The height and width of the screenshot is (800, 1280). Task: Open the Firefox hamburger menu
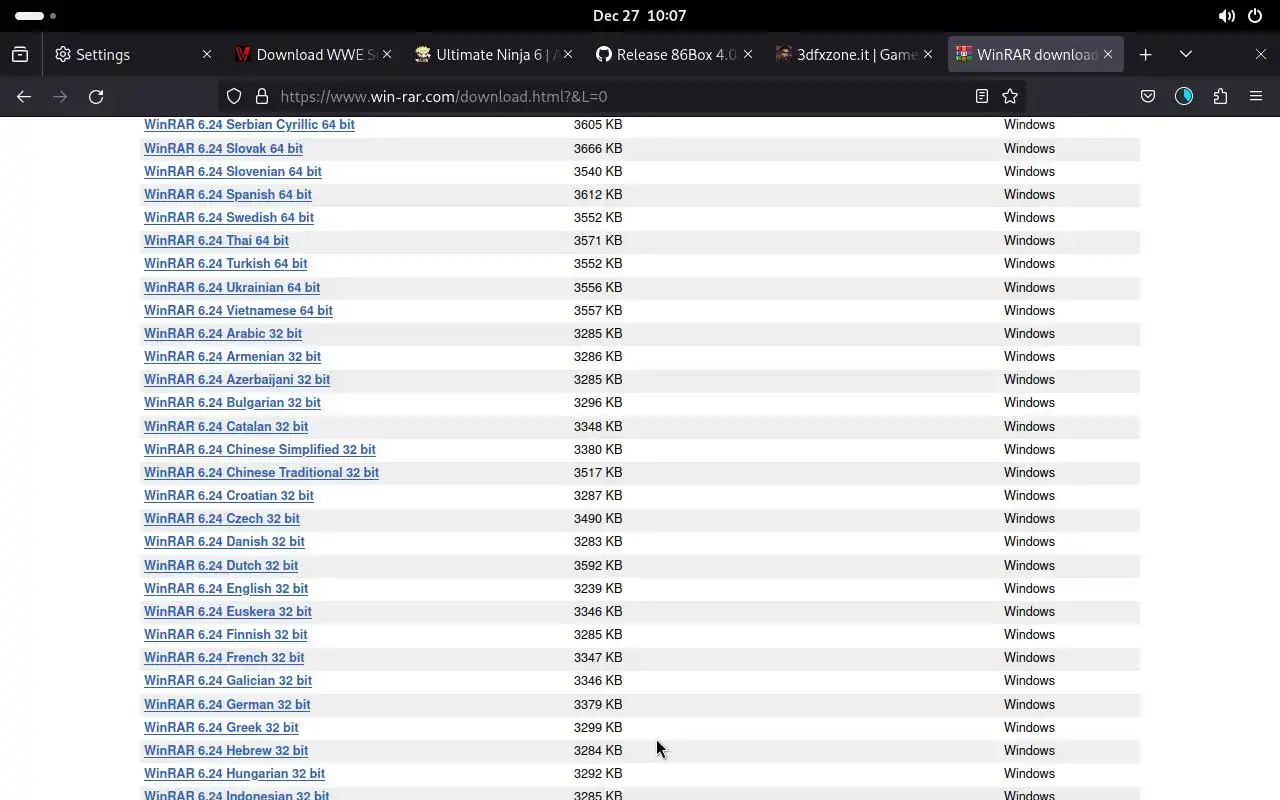pyautogui.click(x=1256, y=96)
